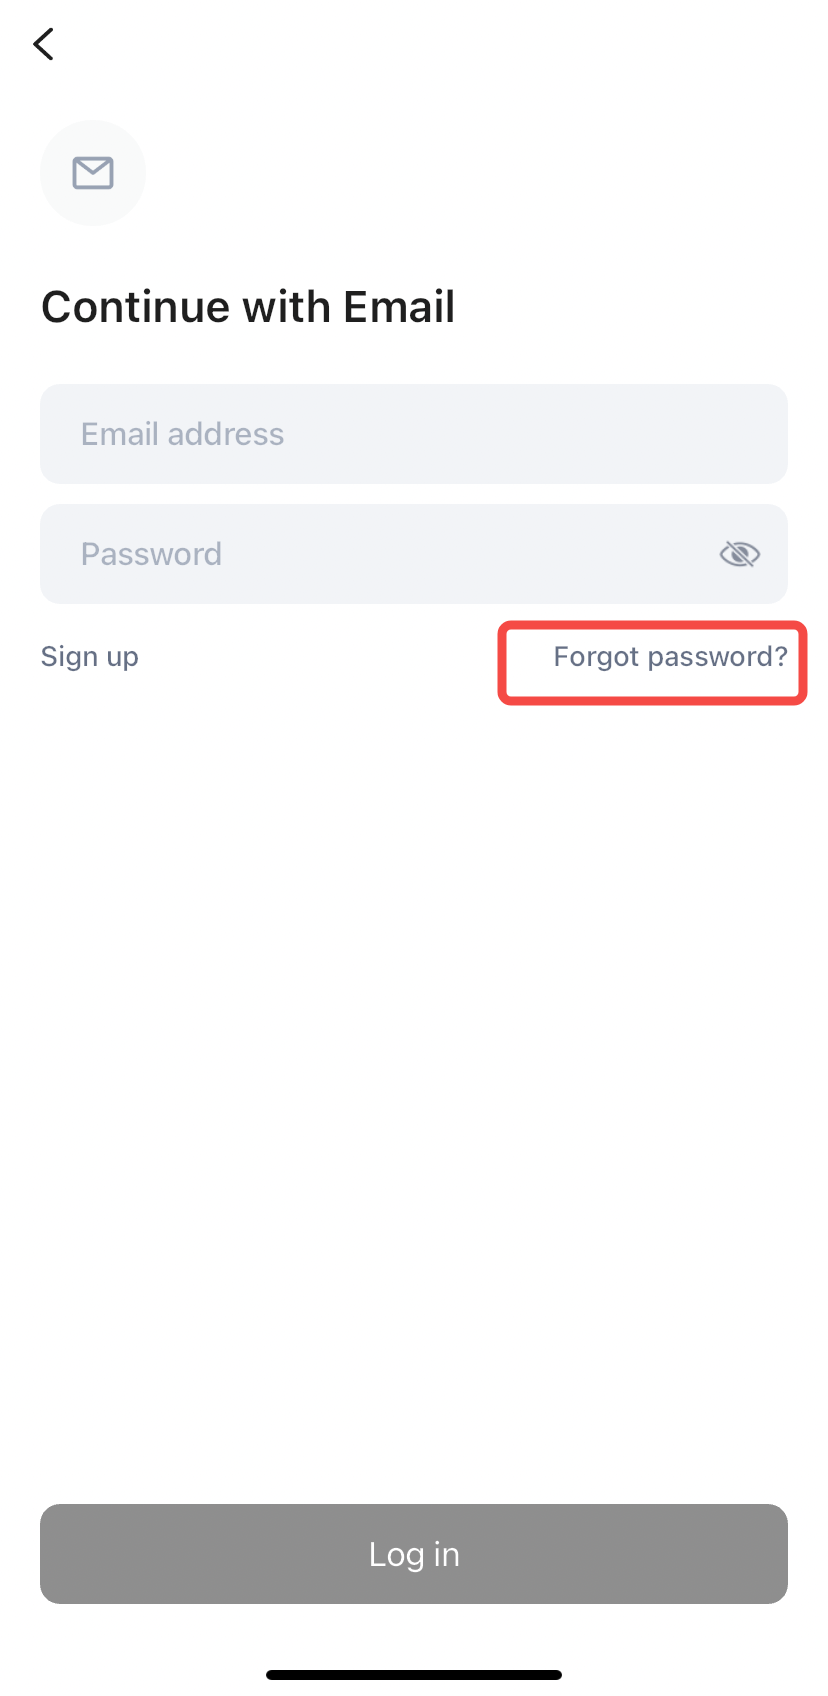Click the Password placeholder text
Viewport: 828px width, 1696px height.
pos(152,554)
